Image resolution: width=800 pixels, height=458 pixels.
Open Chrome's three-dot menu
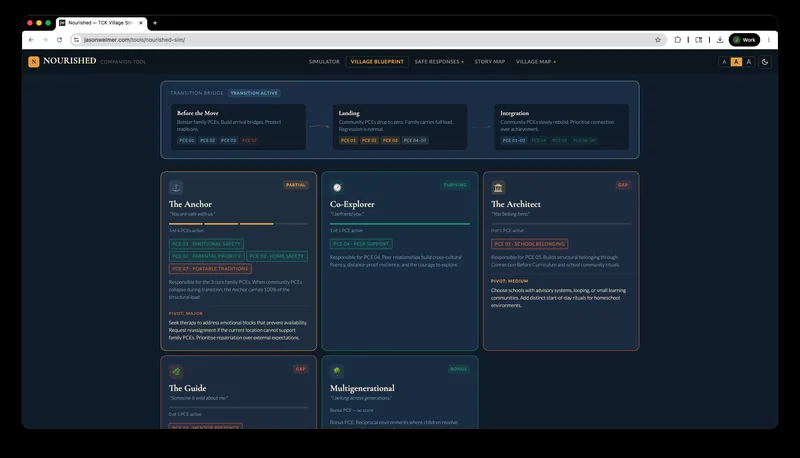click(x=768, y=40)
